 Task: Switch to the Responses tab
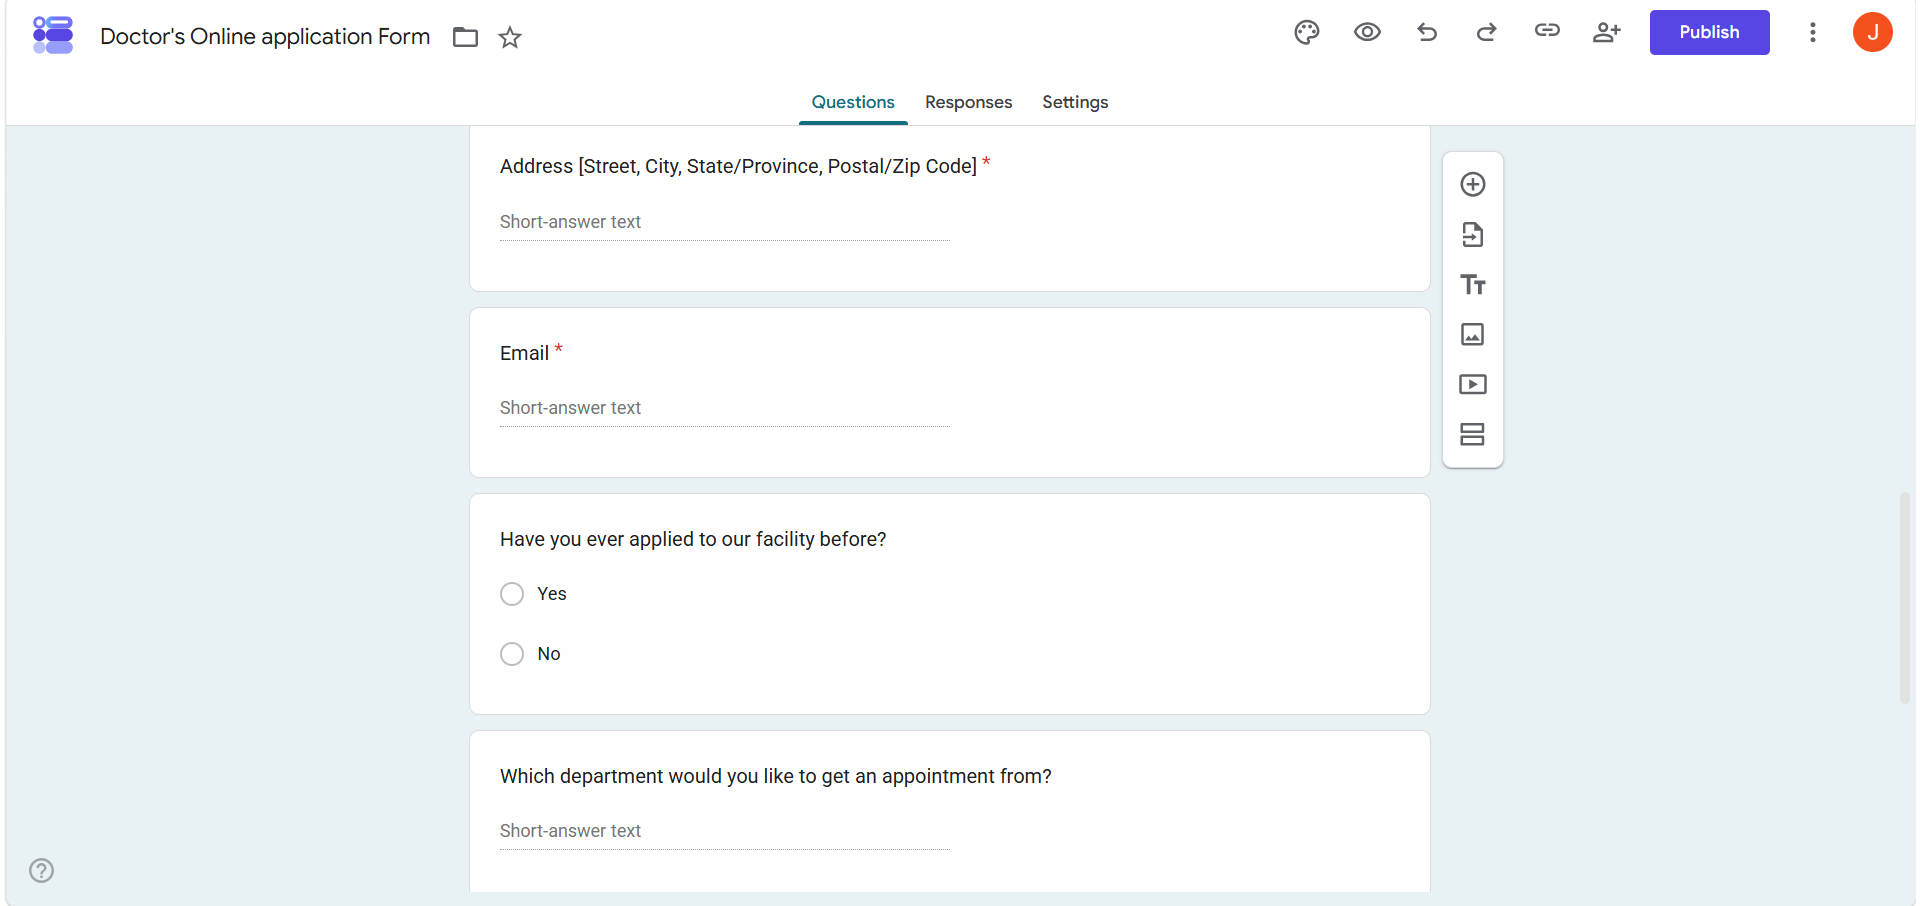(x=968, y=102)
